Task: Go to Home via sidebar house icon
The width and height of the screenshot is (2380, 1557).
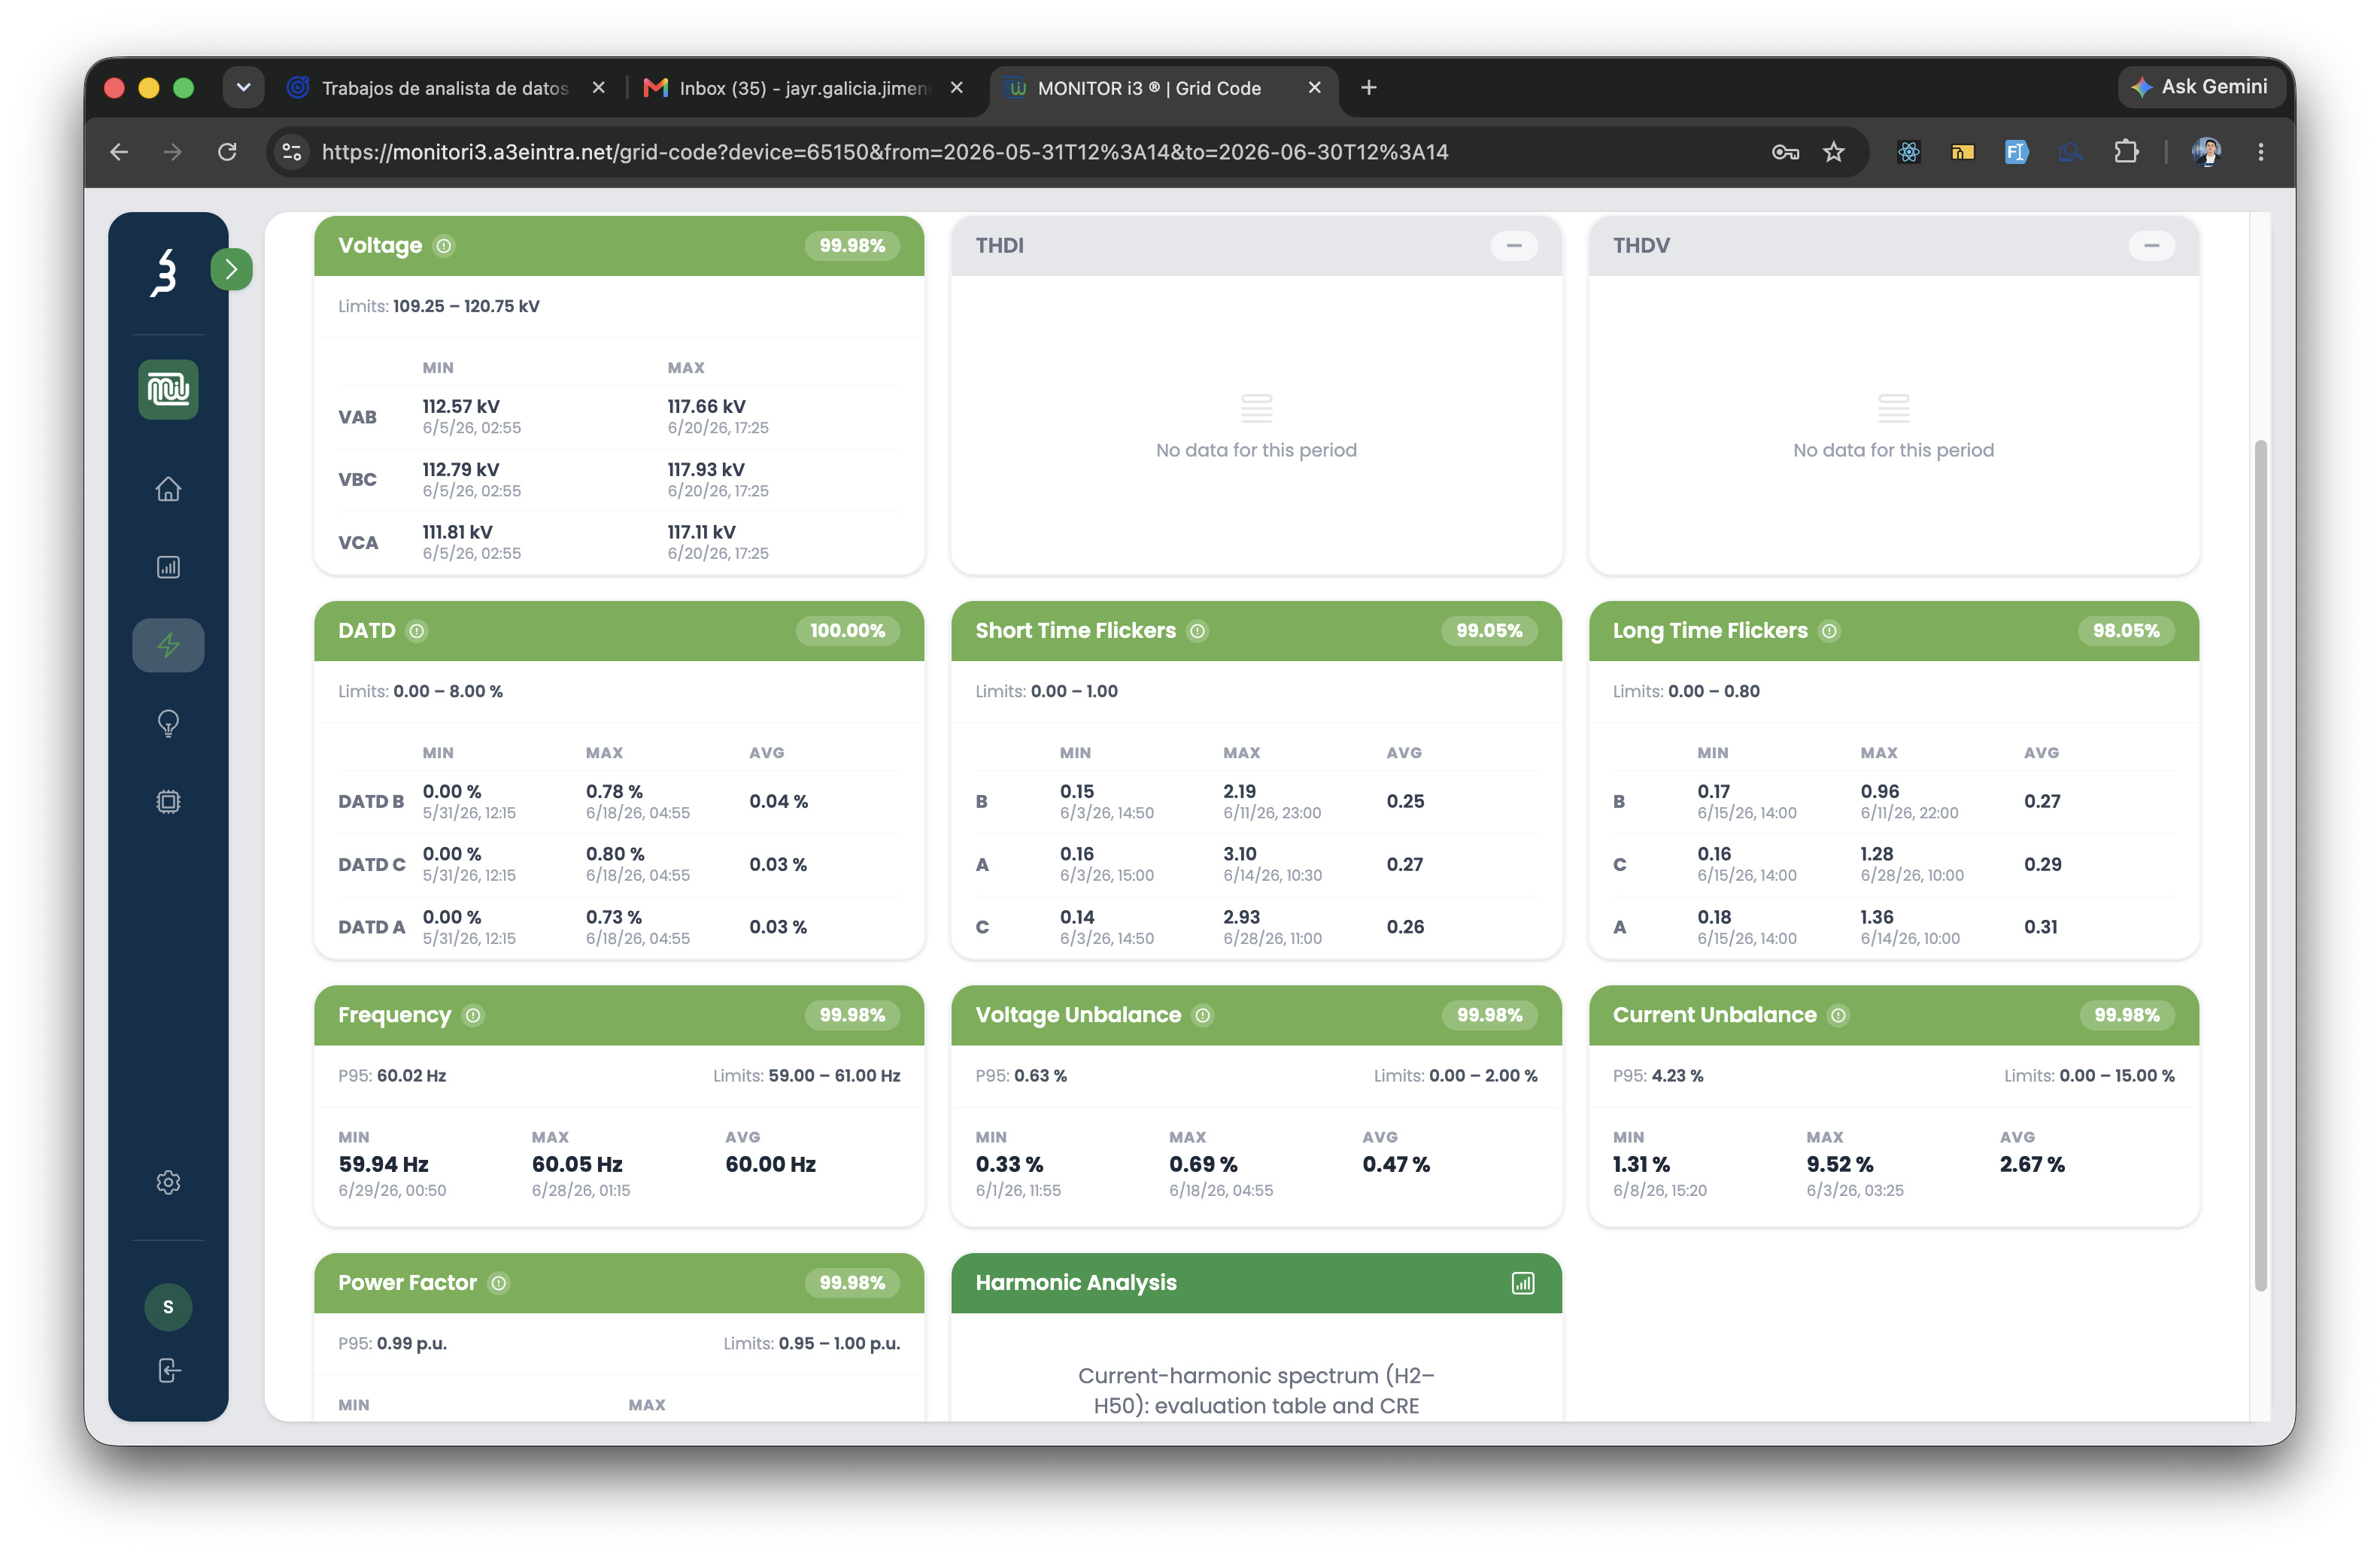Action: point(168,489)
